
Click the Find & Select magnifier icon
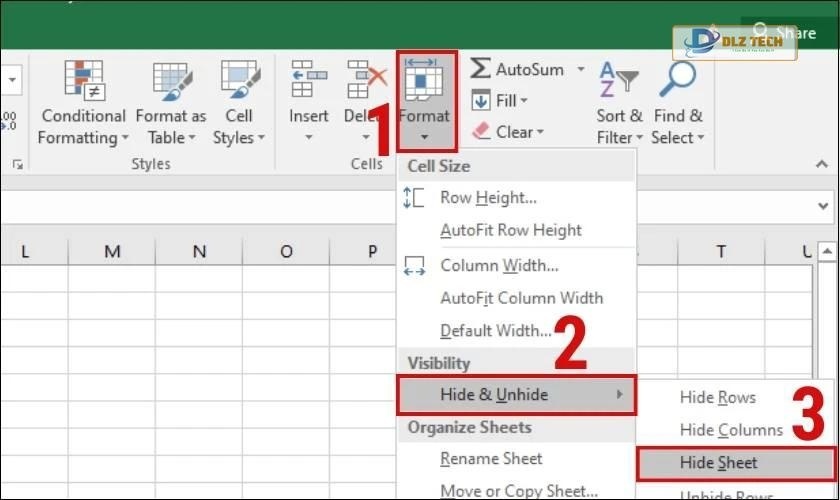click(678, 80)
